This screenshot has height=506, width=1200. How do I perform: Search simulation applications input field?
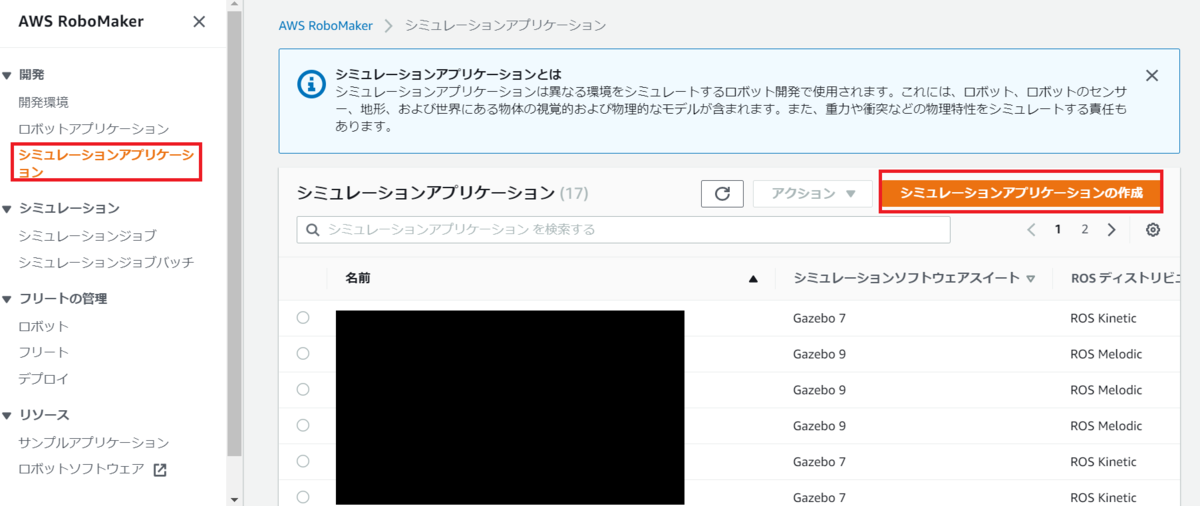[623, 230]
